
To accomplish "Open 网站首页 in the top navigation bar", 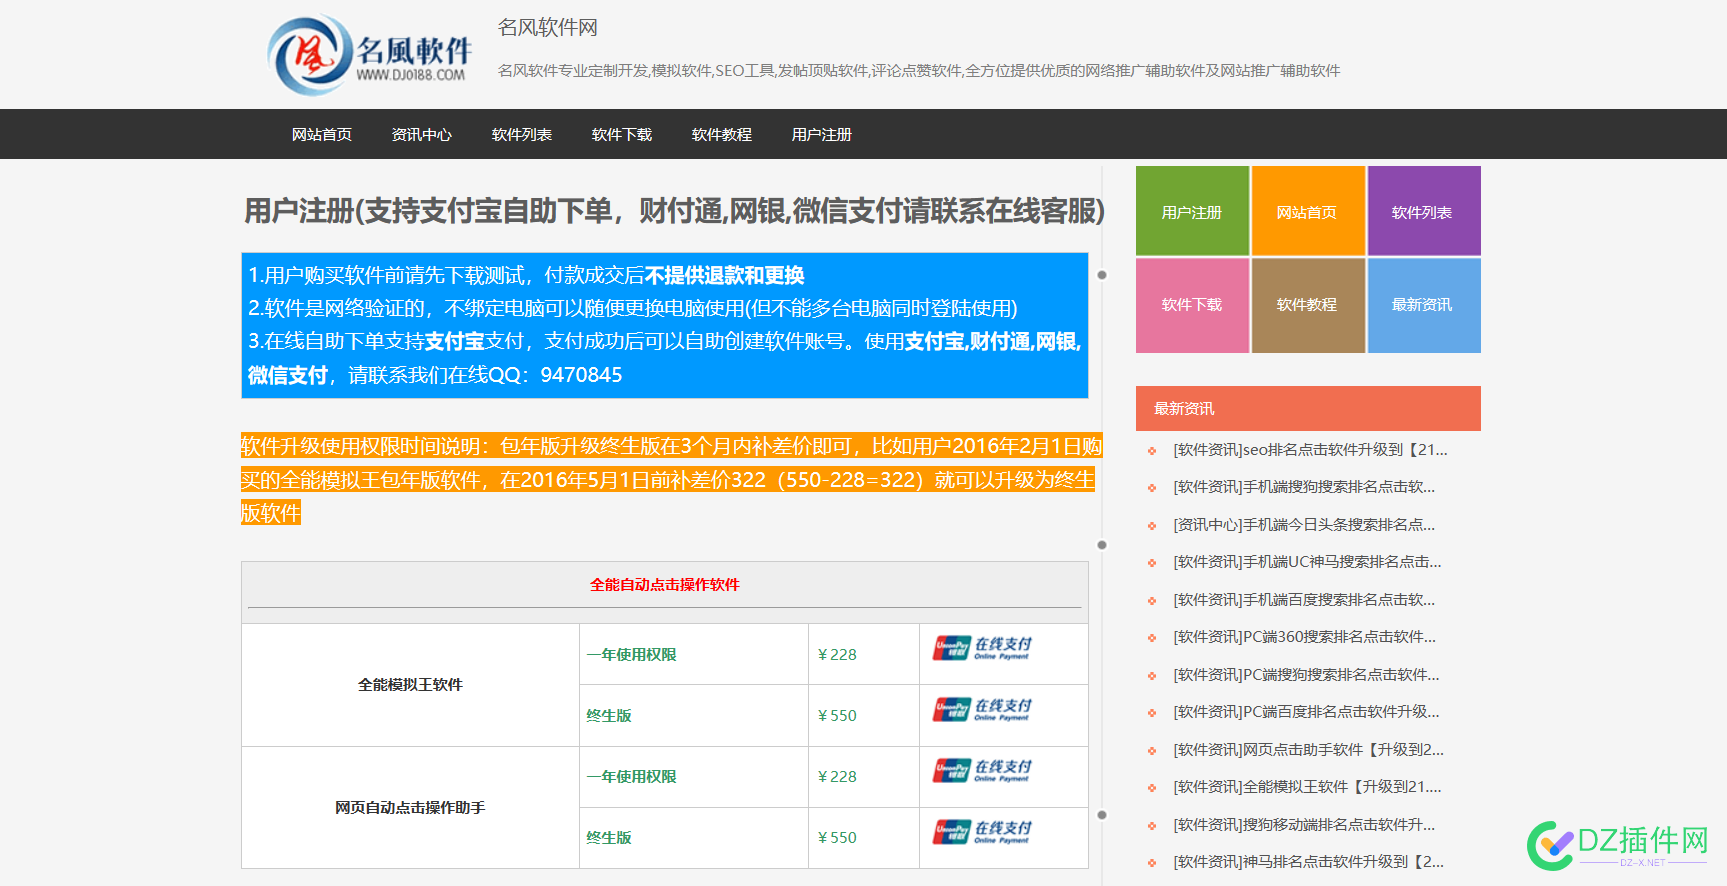I will [x=322, y=134].
